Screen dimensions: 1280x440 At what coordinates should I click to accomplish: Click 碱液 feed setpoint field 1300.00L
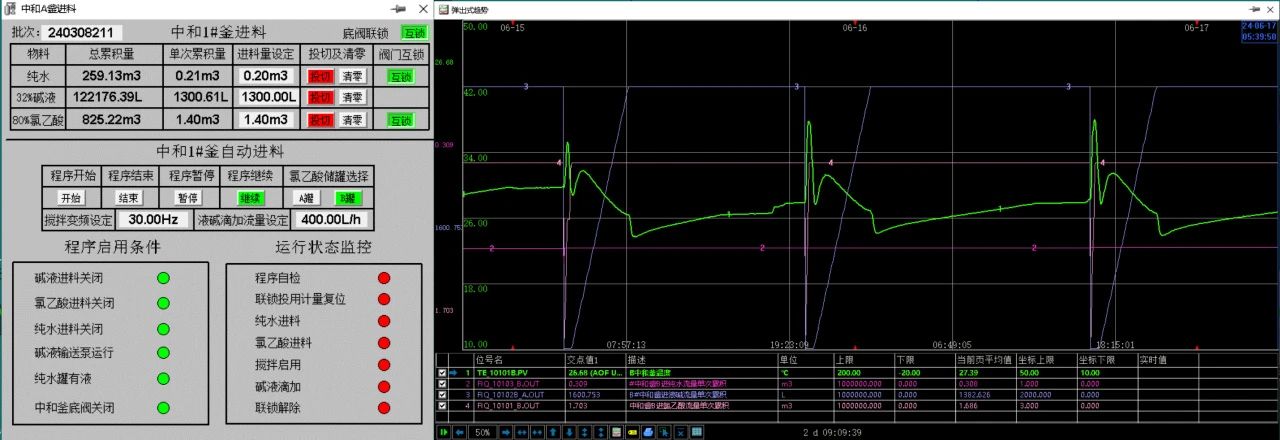(x=267, y=98)
